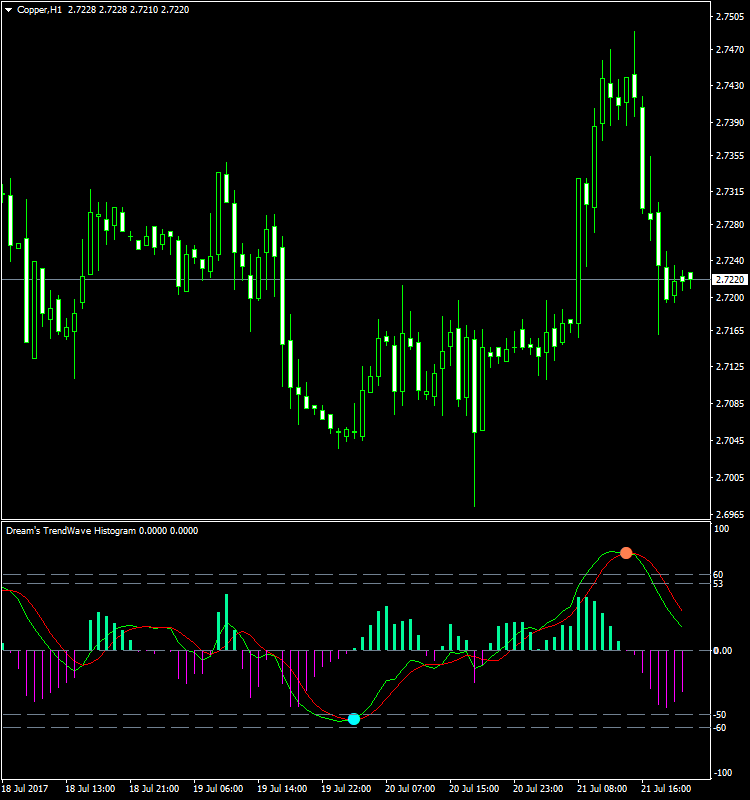Viewport: 750px width, 800px height.
Task: Select the 18 Jul 21:00 time axis label
Action: (154, 789)
